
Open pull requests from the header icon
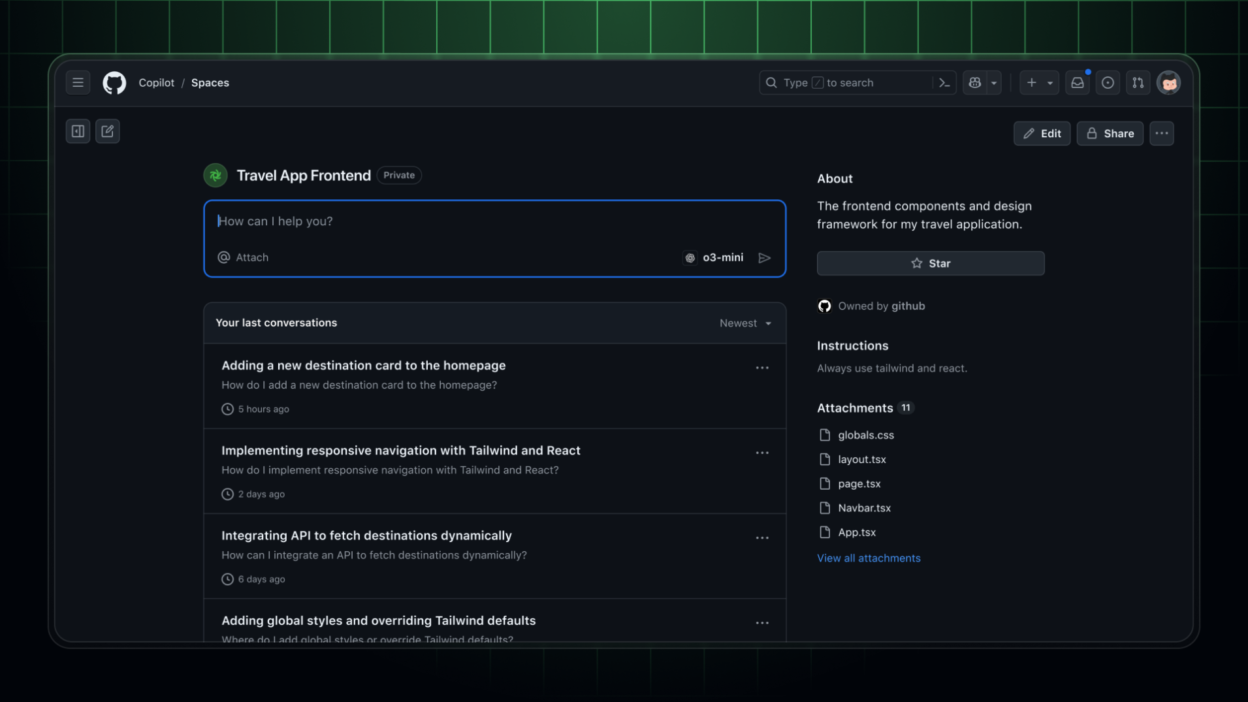pos(1138,83)
